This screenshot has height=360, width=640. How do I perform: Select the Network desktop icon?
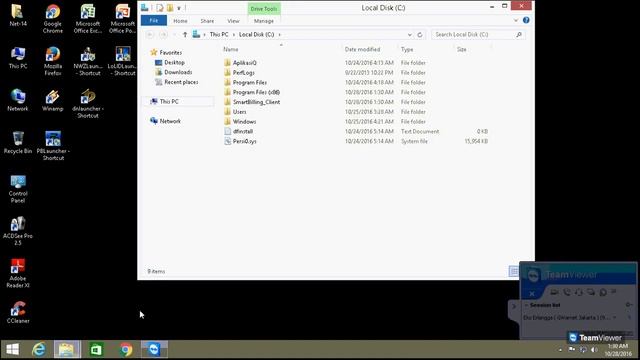click(18, 100)
